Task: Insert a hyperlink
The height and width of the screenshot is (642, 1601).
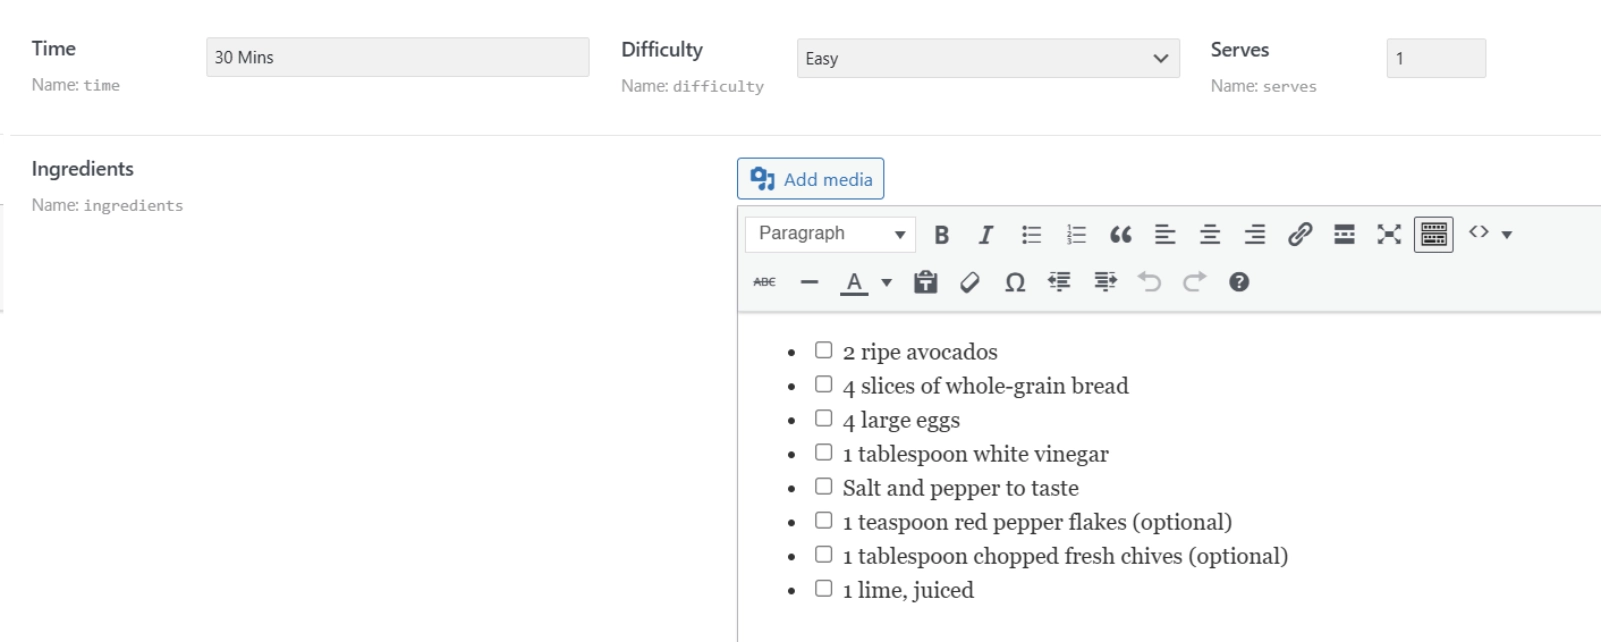Action: tap(1299, 234)
